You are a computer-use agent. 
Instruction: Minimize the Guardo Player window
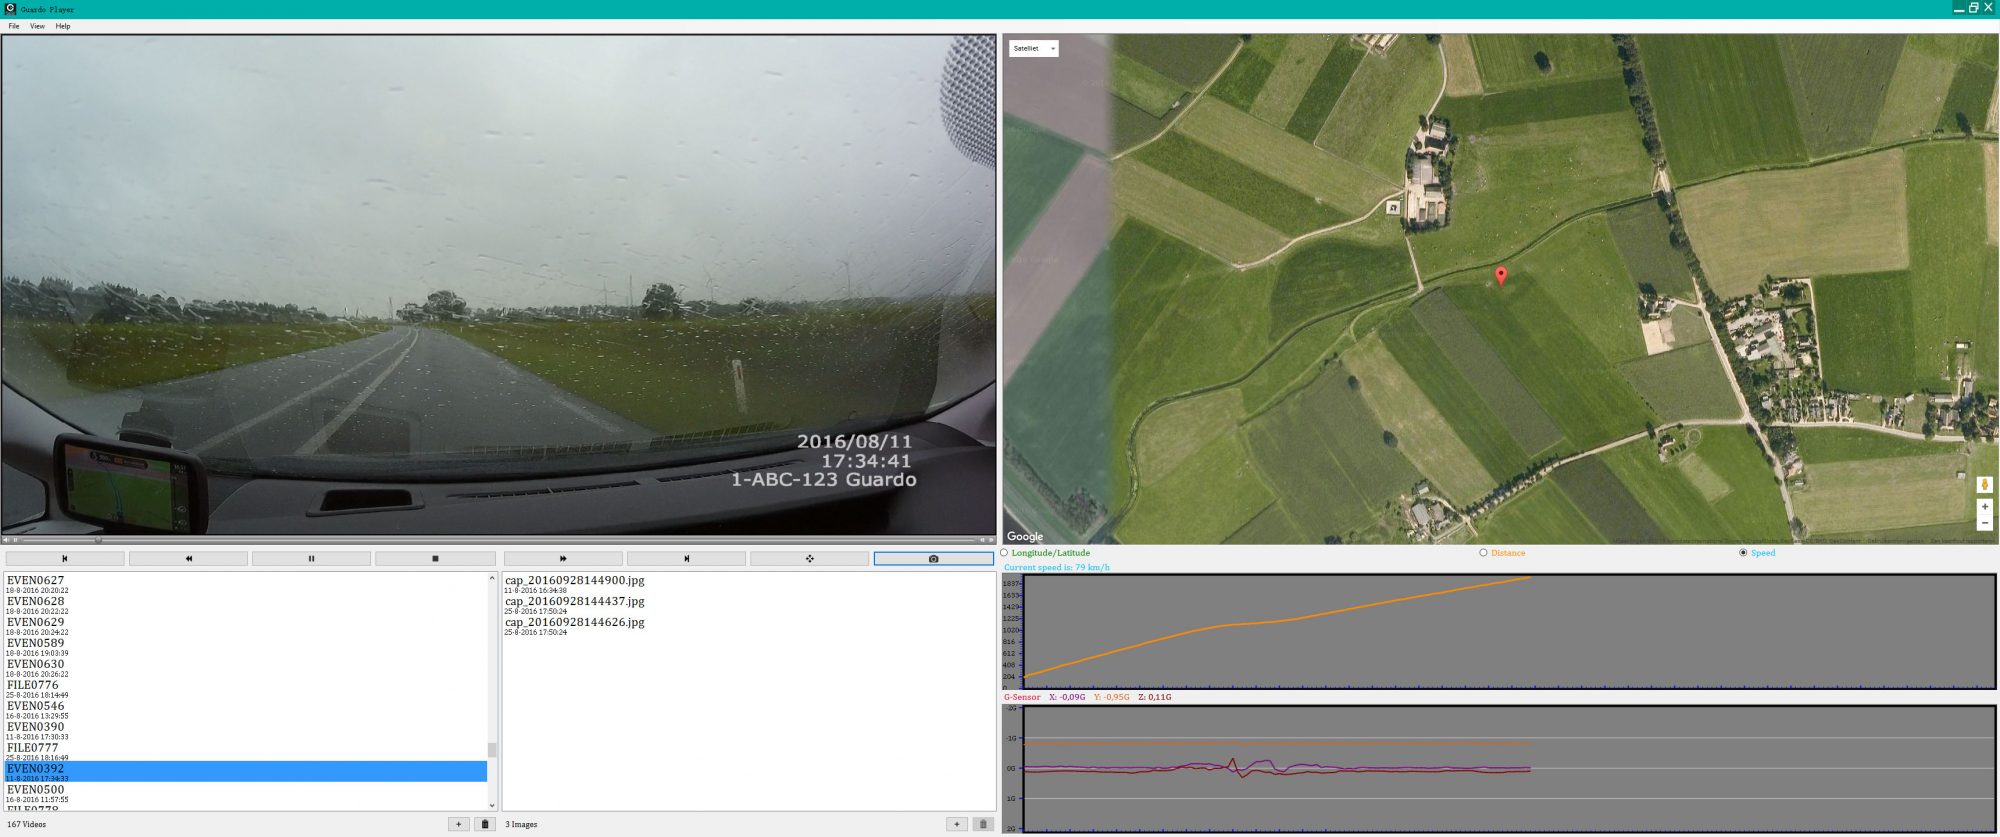tap(1959, 8)
